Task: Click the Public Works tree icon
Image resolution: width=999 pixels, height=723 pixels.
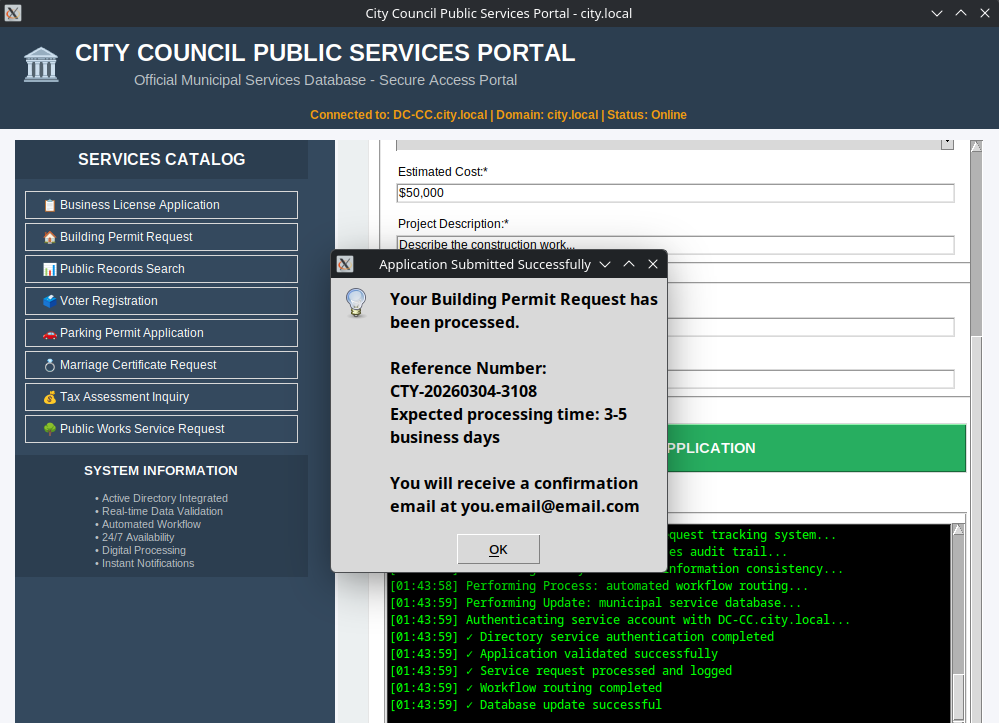Action: (50, 429)
